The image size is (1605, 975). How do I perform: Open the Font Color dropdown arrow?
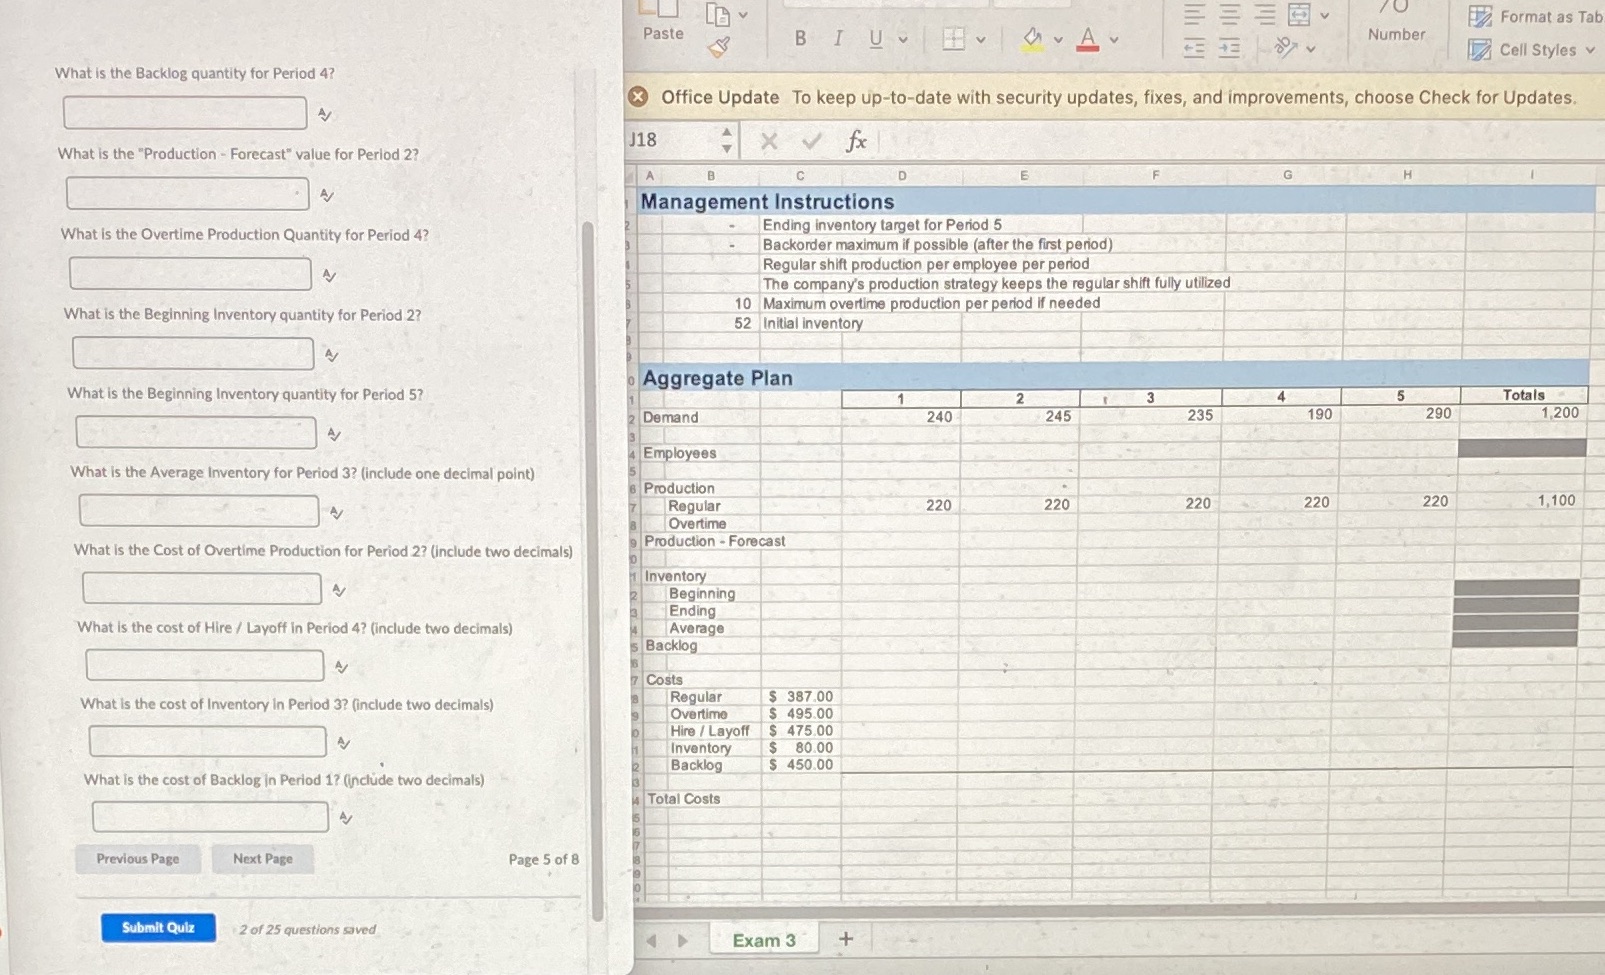1114,40
